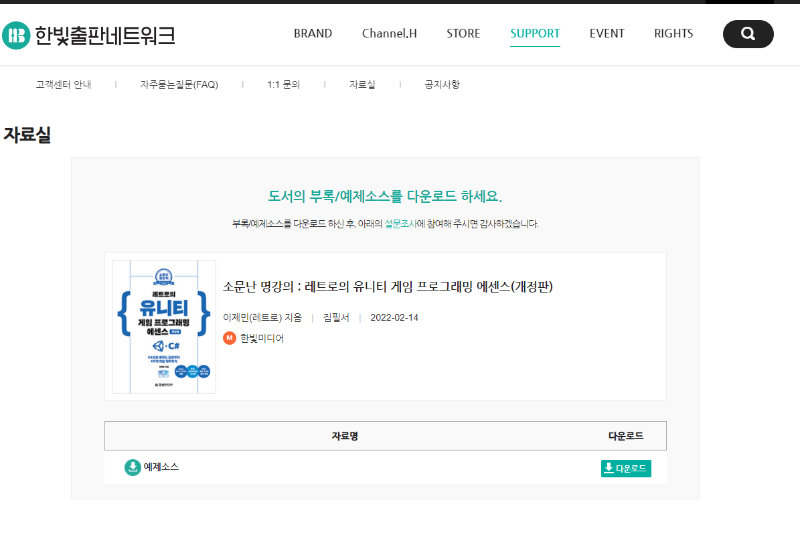Click the 도서의 부록/예제소스를 다운로드 하세요 heading
The height and width of the screenshot is (552, 800).
pyautogui.click(x=385, y=196)
